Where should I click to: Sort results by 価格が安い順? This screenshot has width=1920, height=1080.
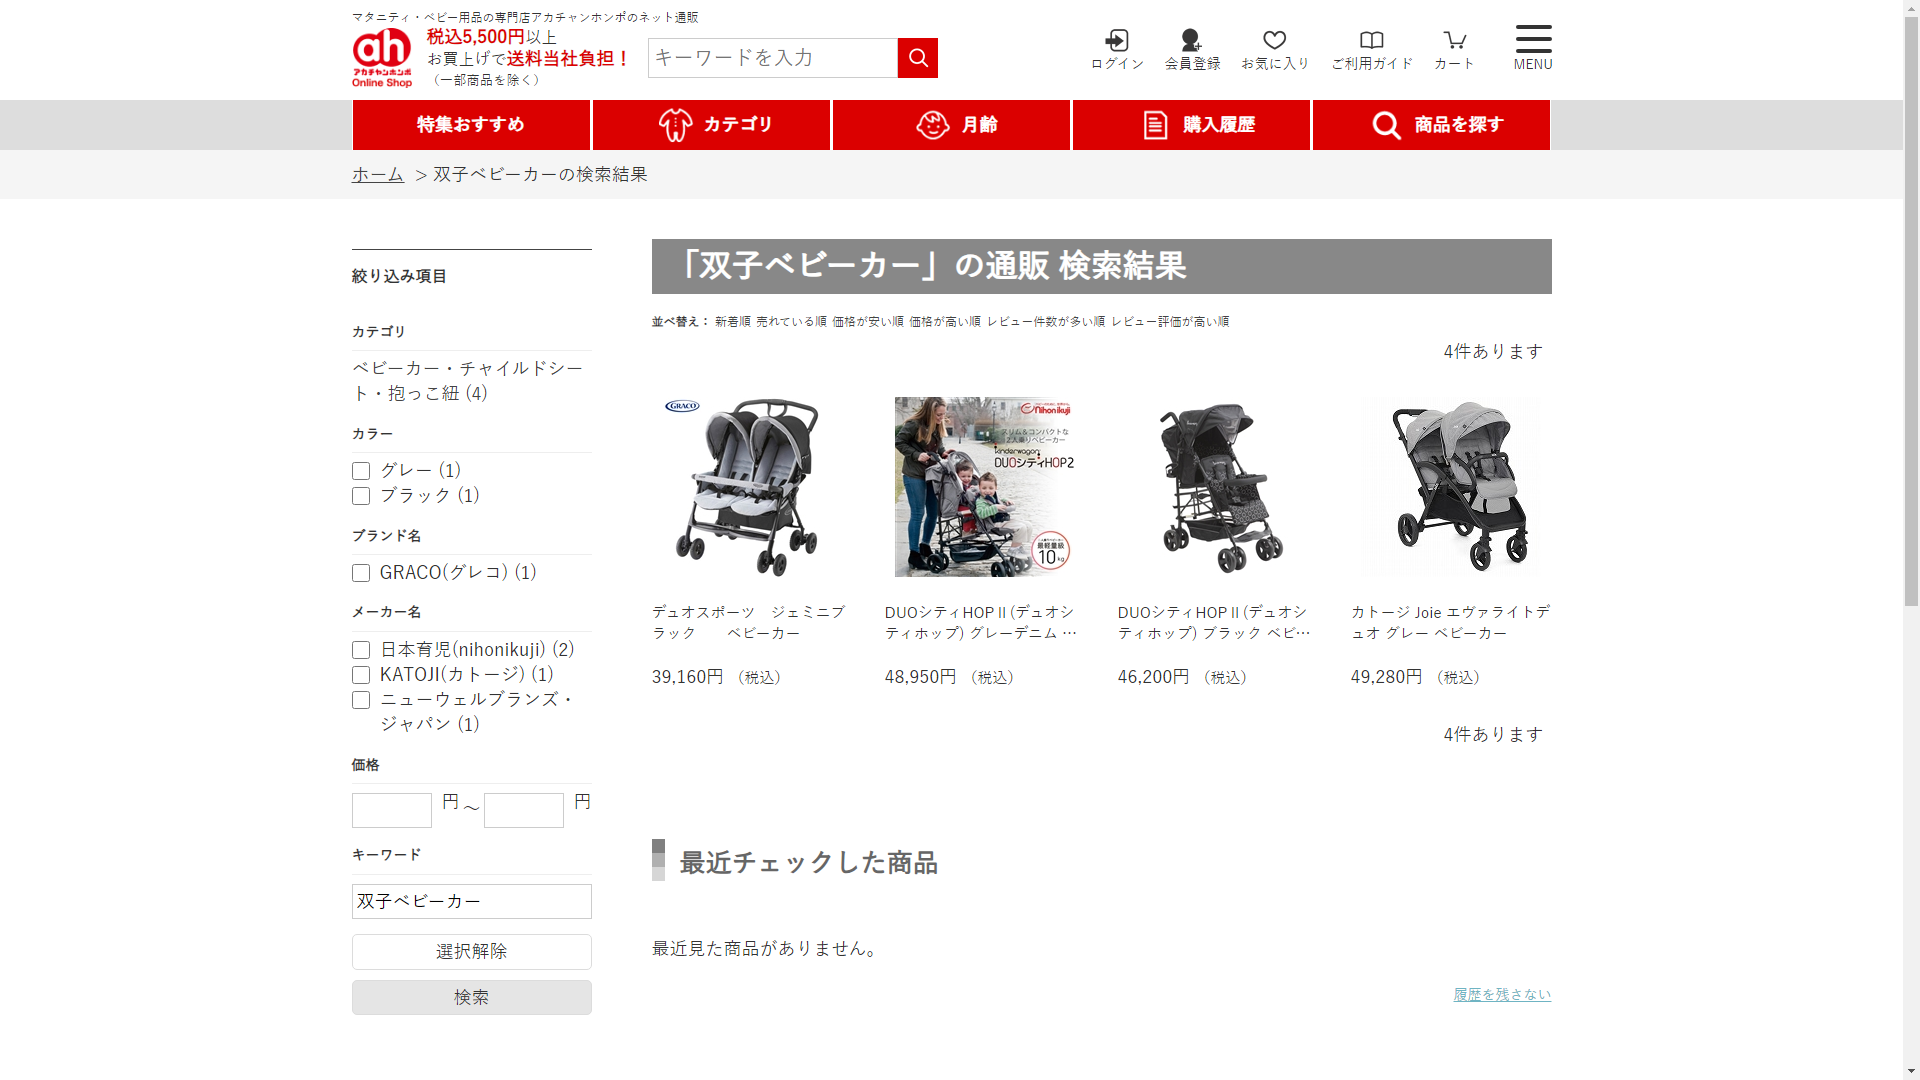pos(867,322)
